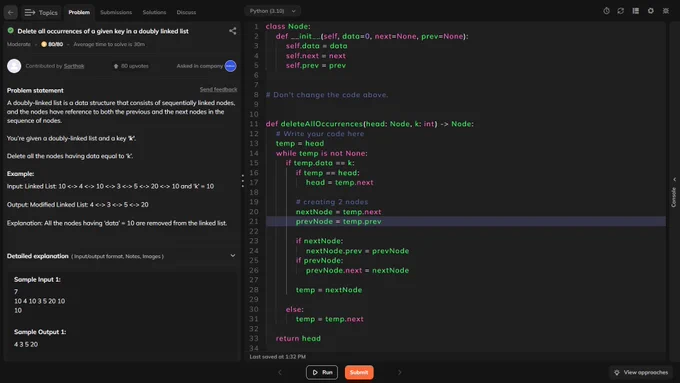The image size is (680, 383).
Task: Click the back arrow button
Action: pyautogui.click(x=10, y=12)
